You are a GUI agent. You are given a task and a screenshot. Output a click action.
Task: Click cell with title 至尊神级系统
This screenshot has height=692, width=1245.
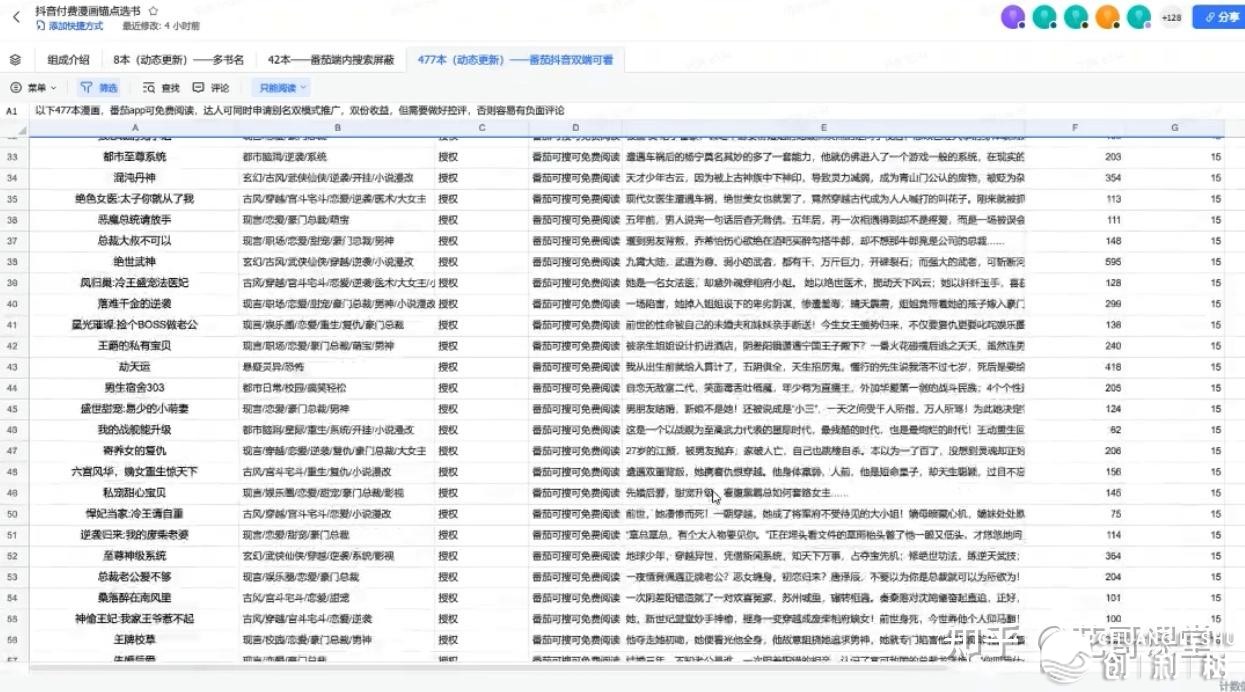pyautogui.click(x=133, y=556)
